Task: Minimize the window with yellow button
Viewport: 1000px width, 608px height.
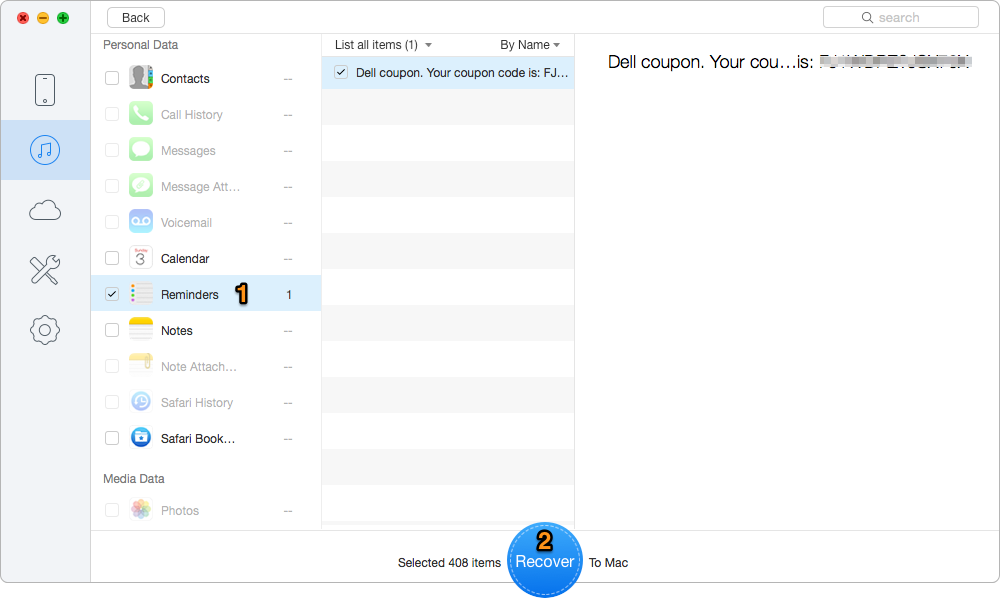Action: [43, 18]
